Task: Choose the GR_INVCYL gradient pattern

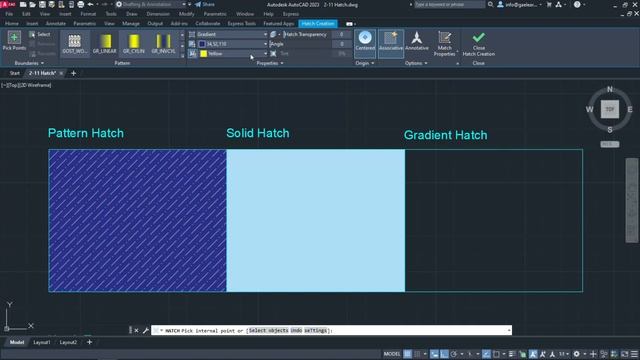Action: coord(163,43)
